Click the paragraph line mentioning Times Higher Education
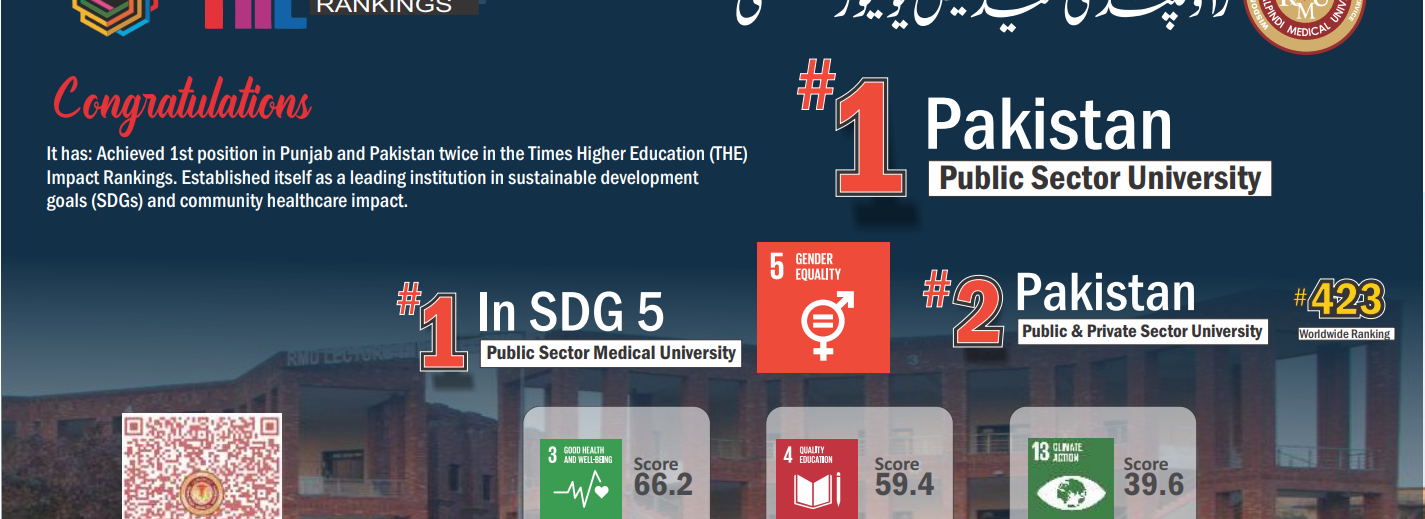This screenshot has width=1425, height=519. tap(397, 154)
